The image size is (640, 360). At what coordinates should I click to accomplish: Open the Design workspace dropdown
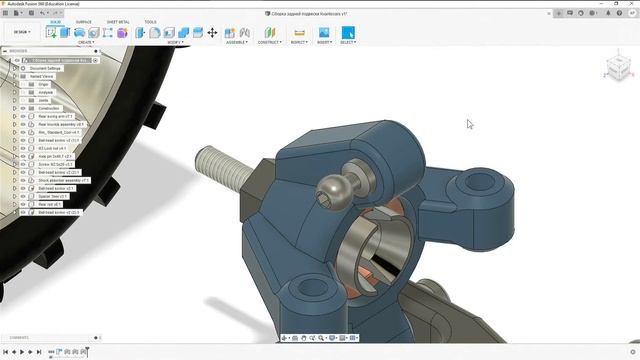(x=22, y=32)
